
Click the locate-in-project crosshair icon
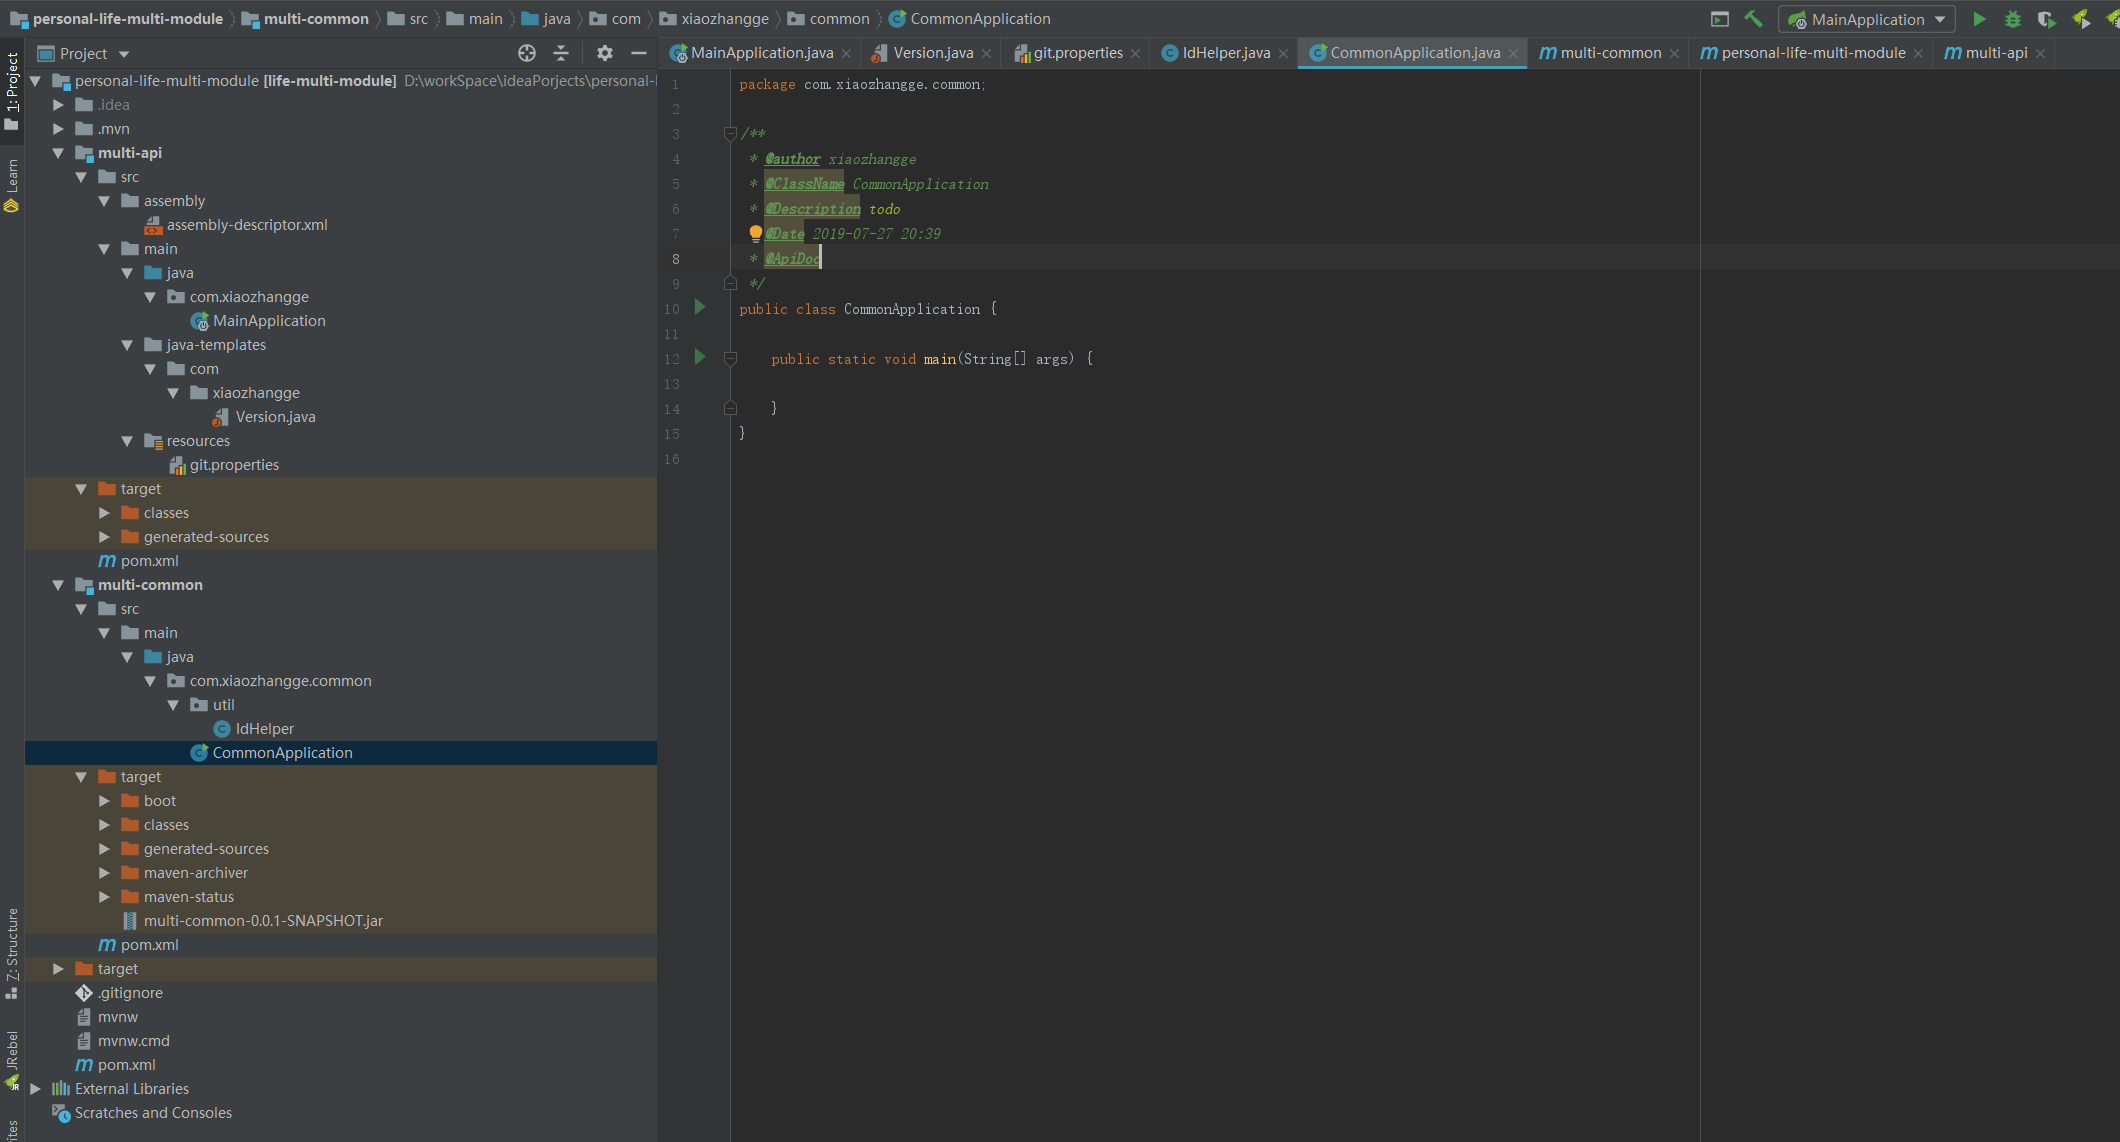point(527,53)
